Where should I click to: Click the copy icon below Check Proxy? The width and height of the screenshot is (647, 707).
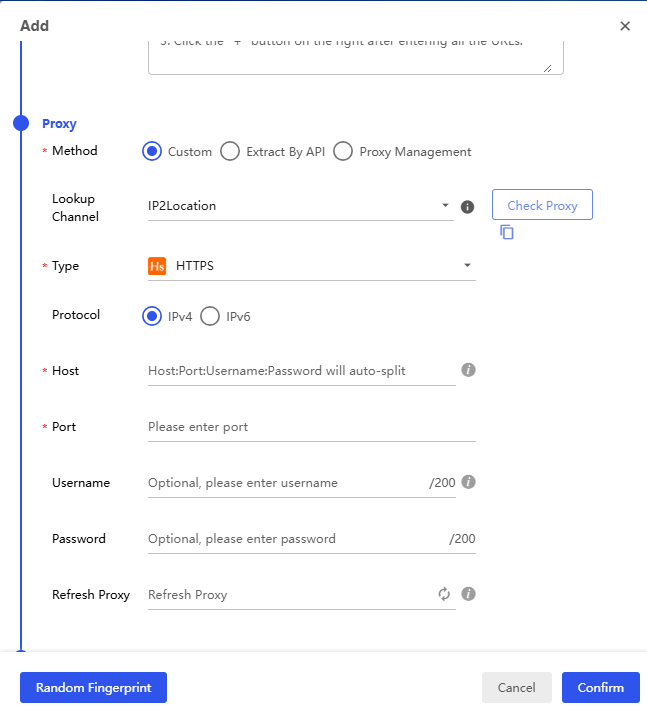507,232
